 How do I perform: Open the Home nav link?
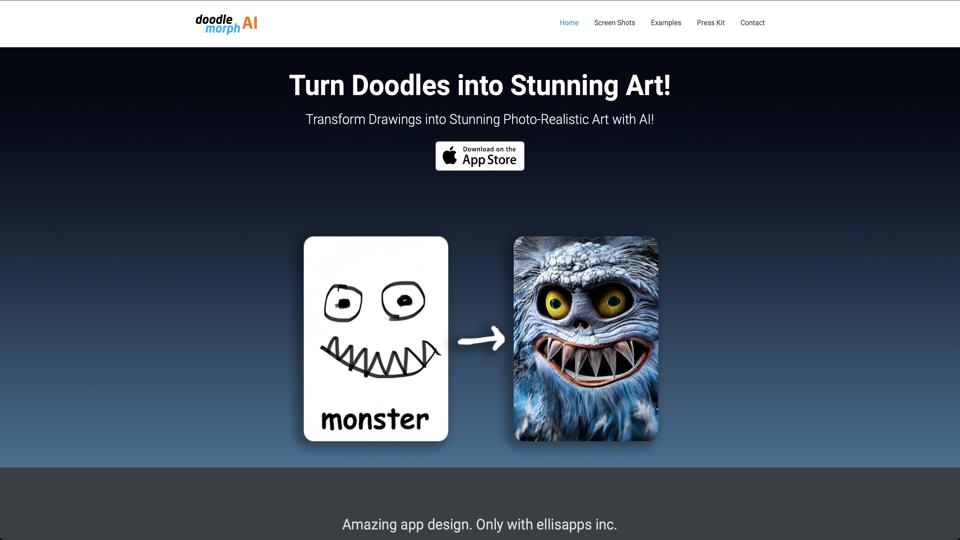click(569, 23)
